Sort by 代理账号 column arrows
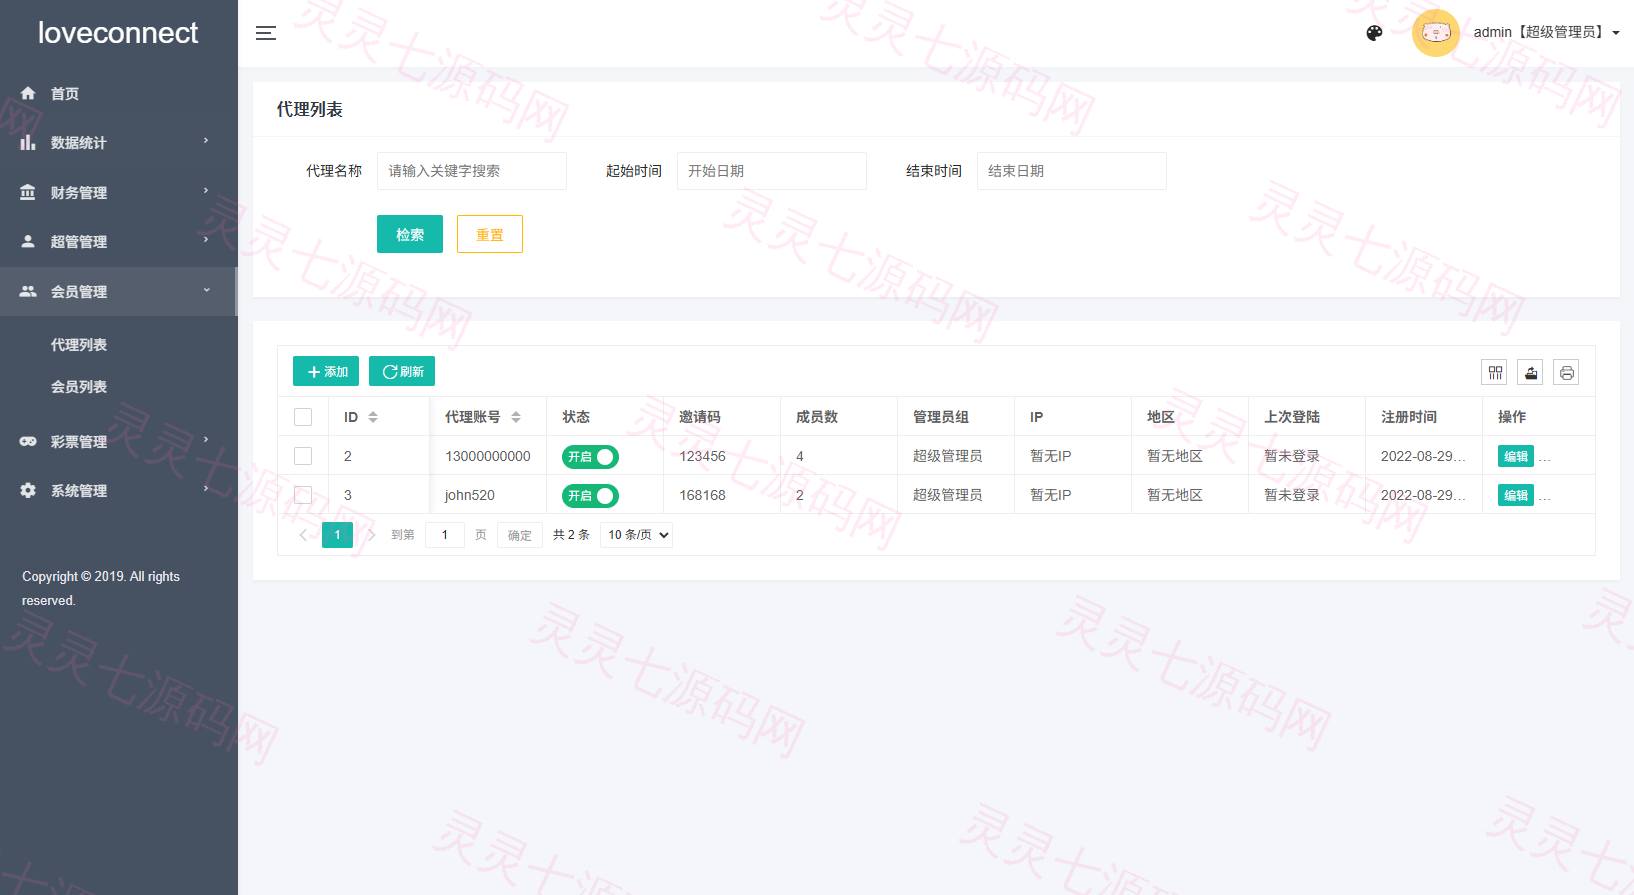The height and width of the screenshot is (895, 1634). click(516, 417)
